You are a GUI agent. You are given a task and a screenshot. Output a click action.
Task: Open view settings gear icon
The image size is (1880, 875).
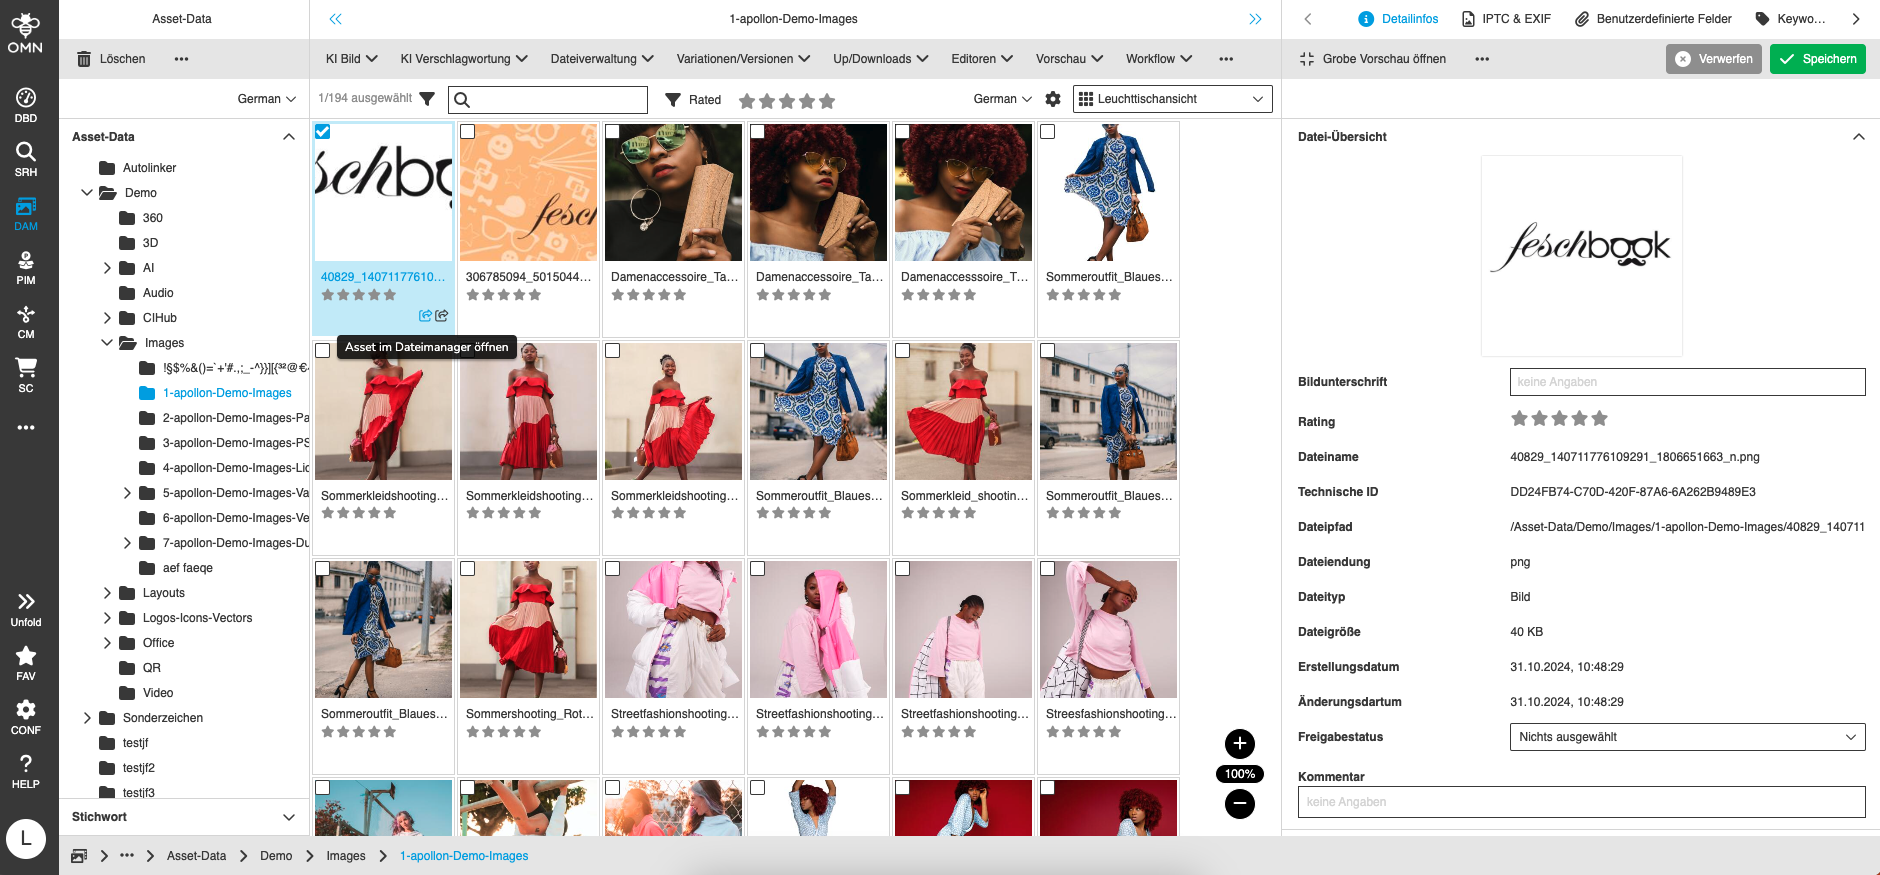click(1053, 99)
